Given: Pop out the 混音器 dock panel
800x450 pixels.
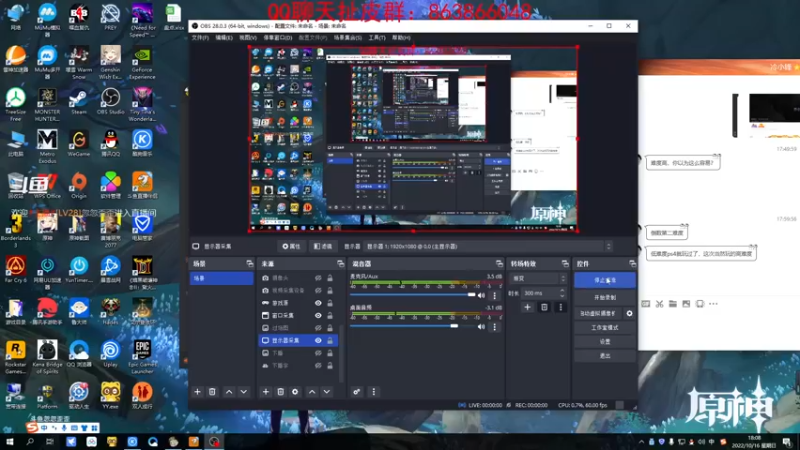Looking at the screenshot, I should coord(499,264).
